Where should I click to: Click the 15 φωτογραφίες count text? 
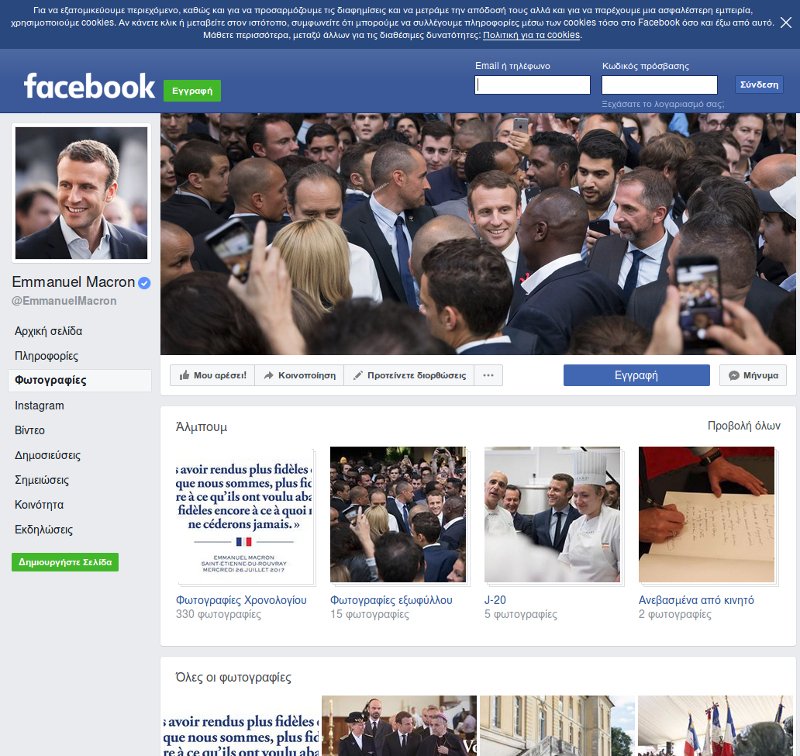(x=370, y=614)
